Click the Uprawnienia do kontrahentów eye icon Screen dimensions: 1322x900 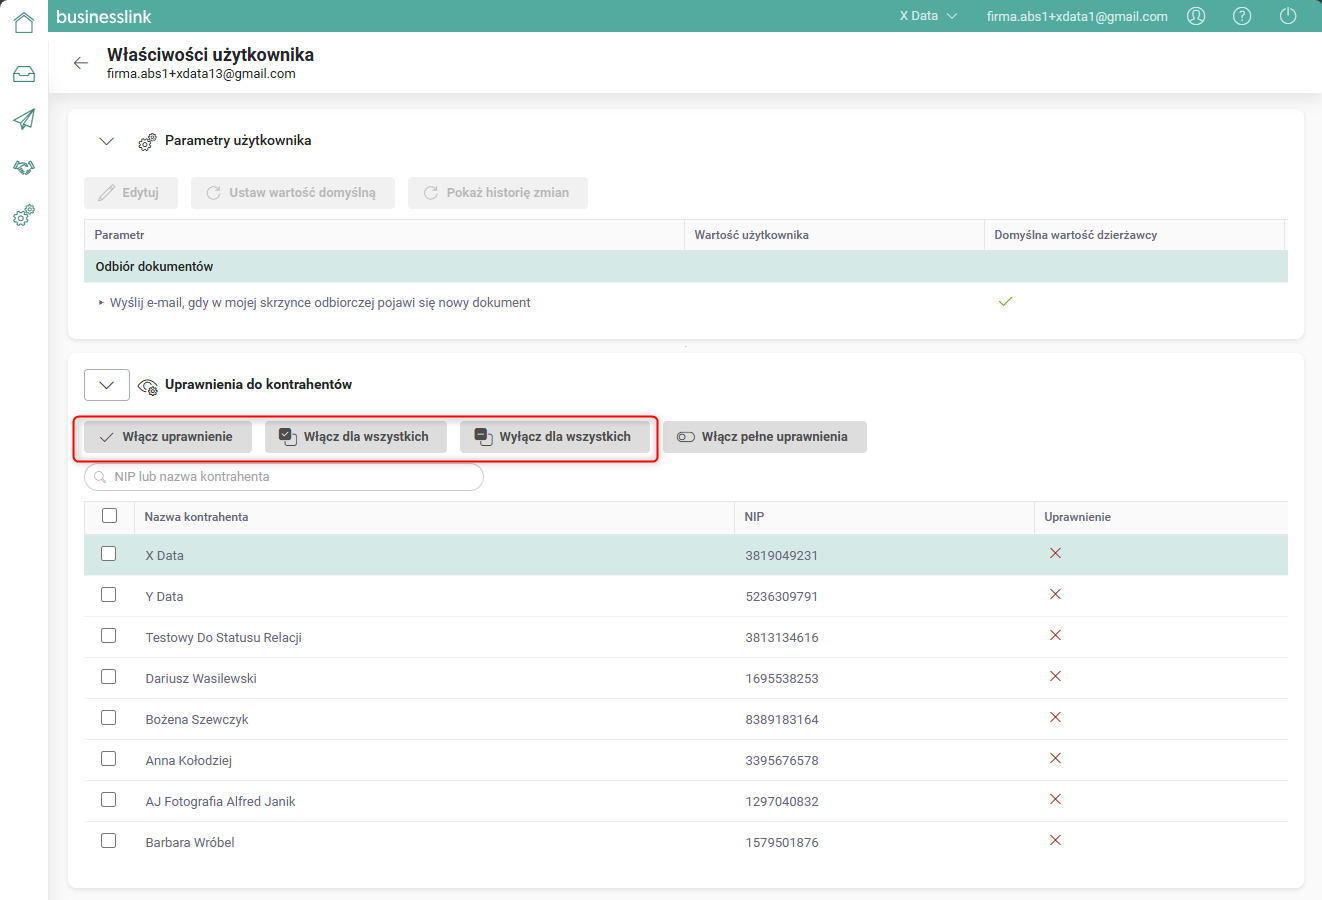tap(148, 386)
